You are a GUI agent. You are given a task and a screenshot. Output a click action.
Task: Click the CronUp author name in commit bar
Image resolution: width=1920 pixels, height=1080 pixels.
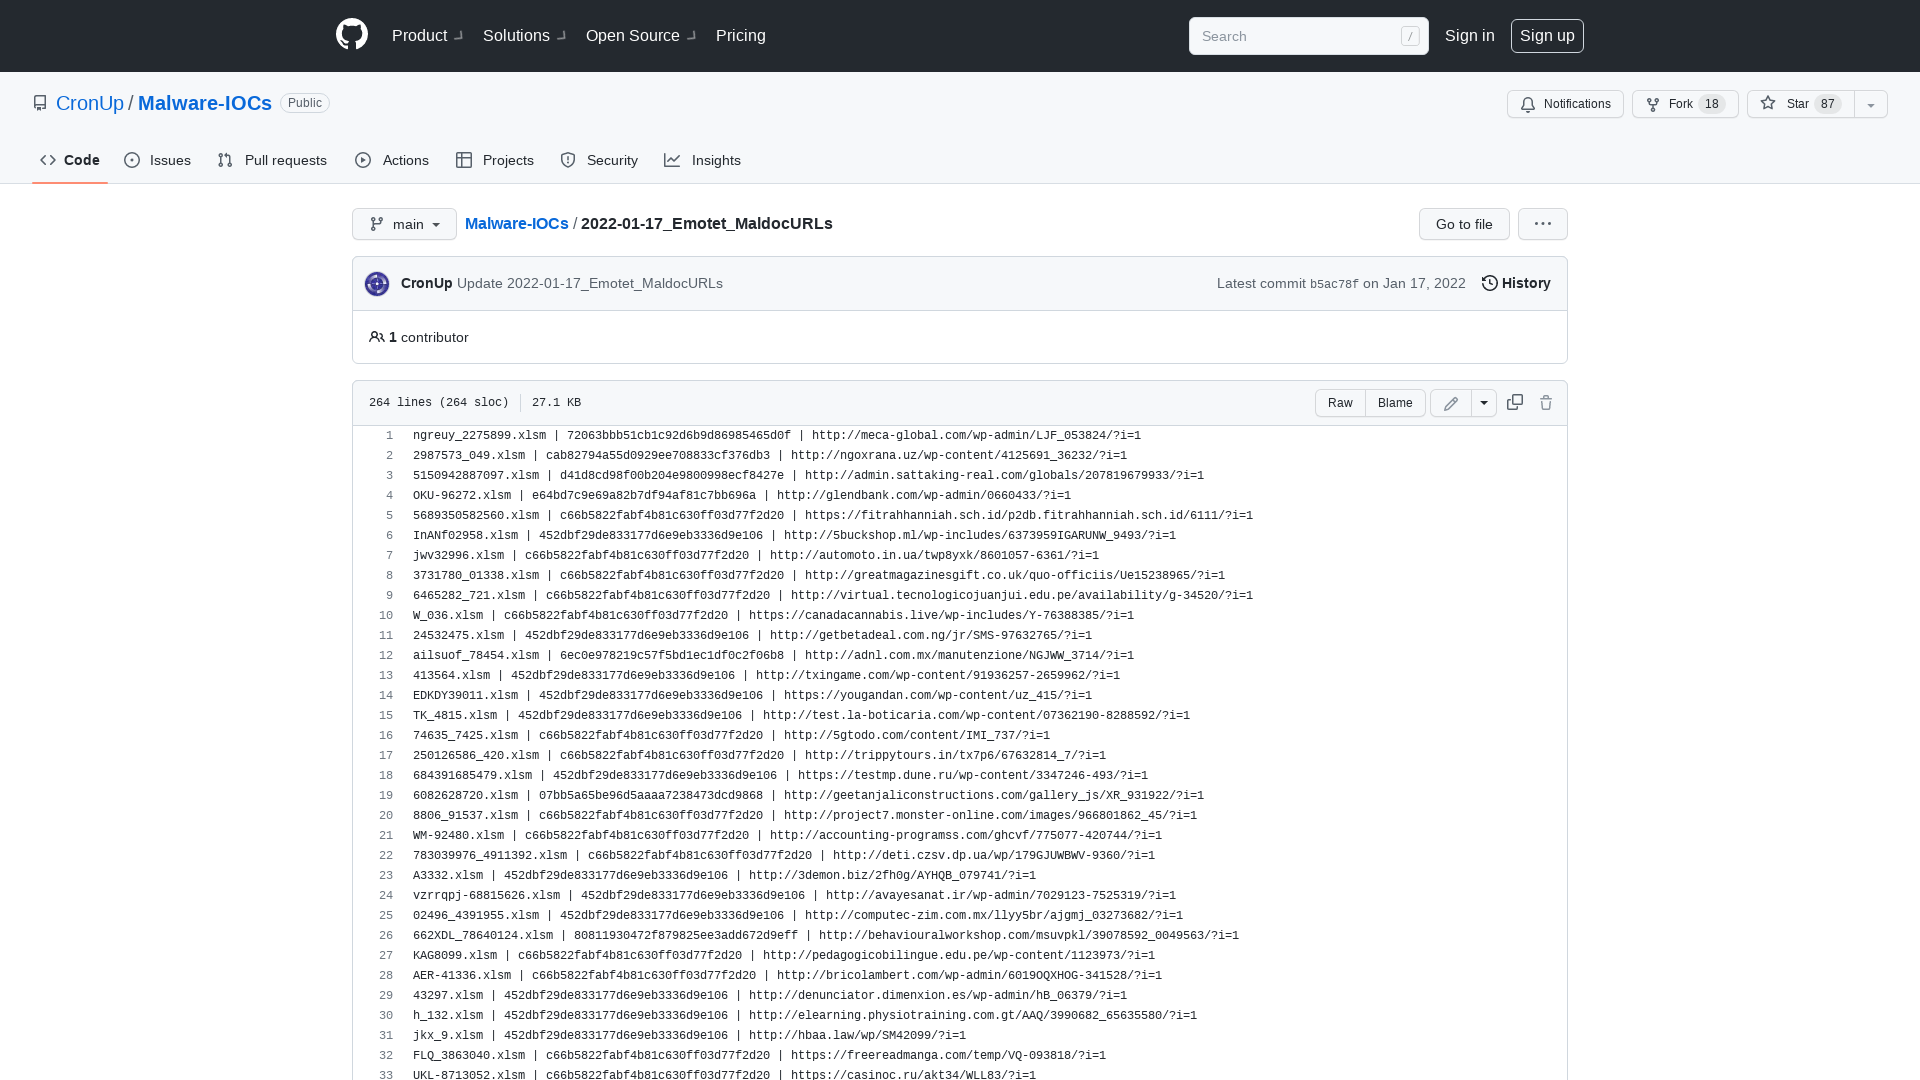point(427,283)
